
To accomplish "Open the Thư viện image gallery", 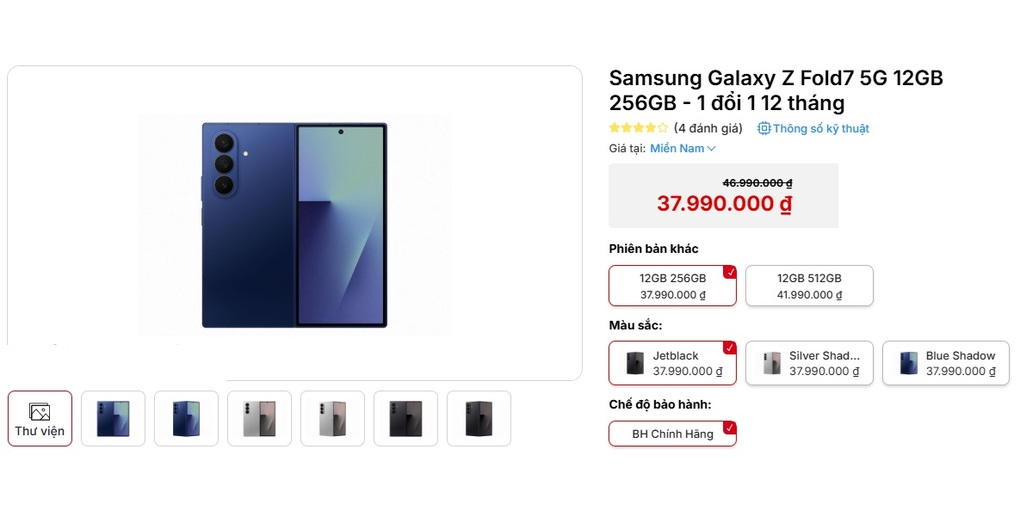I will 40,418.
